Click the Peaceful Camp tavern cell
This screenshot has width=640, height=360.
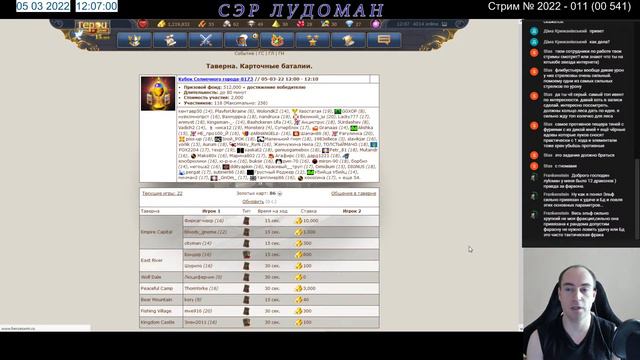coord(161,289)
